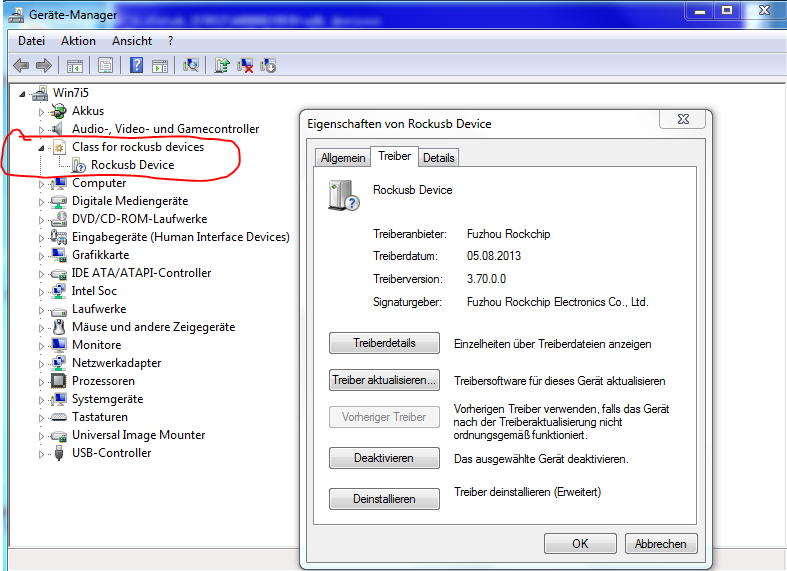Click the Update driver software toolbar icon
Viewport: 787px width, 571px height.
[x=221, y=65]
